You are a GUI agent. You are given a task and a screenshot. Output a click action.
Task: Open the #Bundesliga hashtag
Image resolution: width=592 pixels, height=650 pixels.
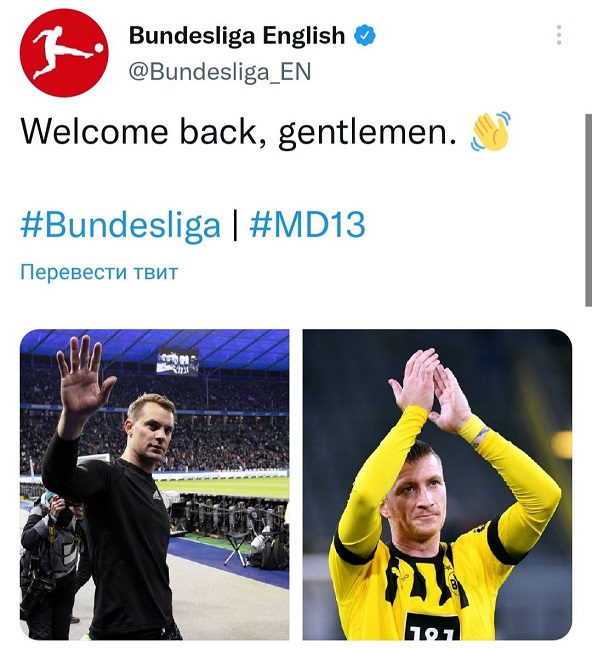point(120,225)
